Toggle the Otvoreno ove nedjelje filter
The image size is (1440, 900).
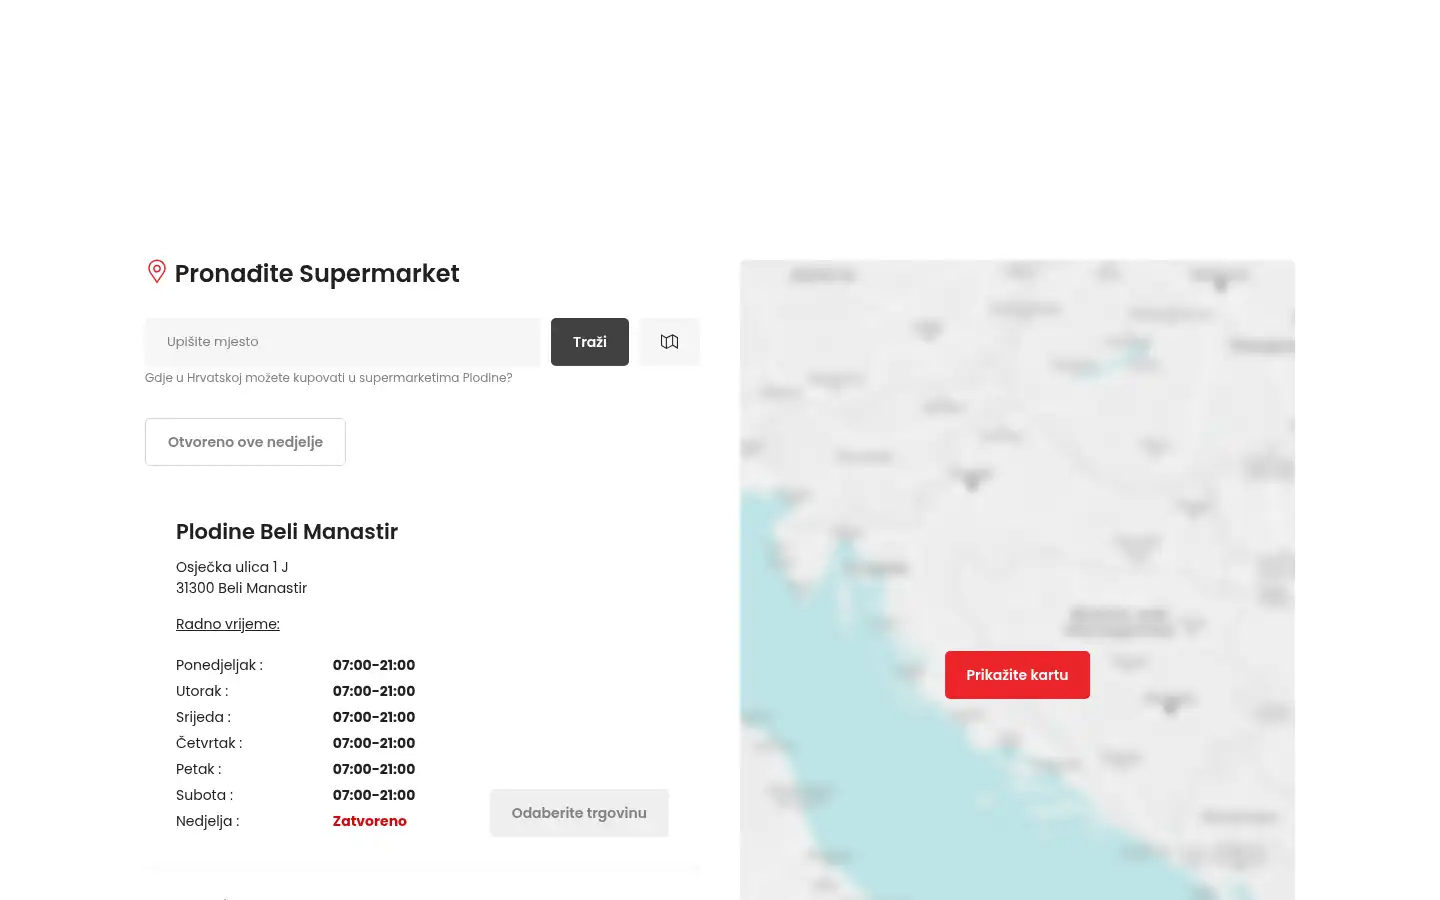point(245,442)
